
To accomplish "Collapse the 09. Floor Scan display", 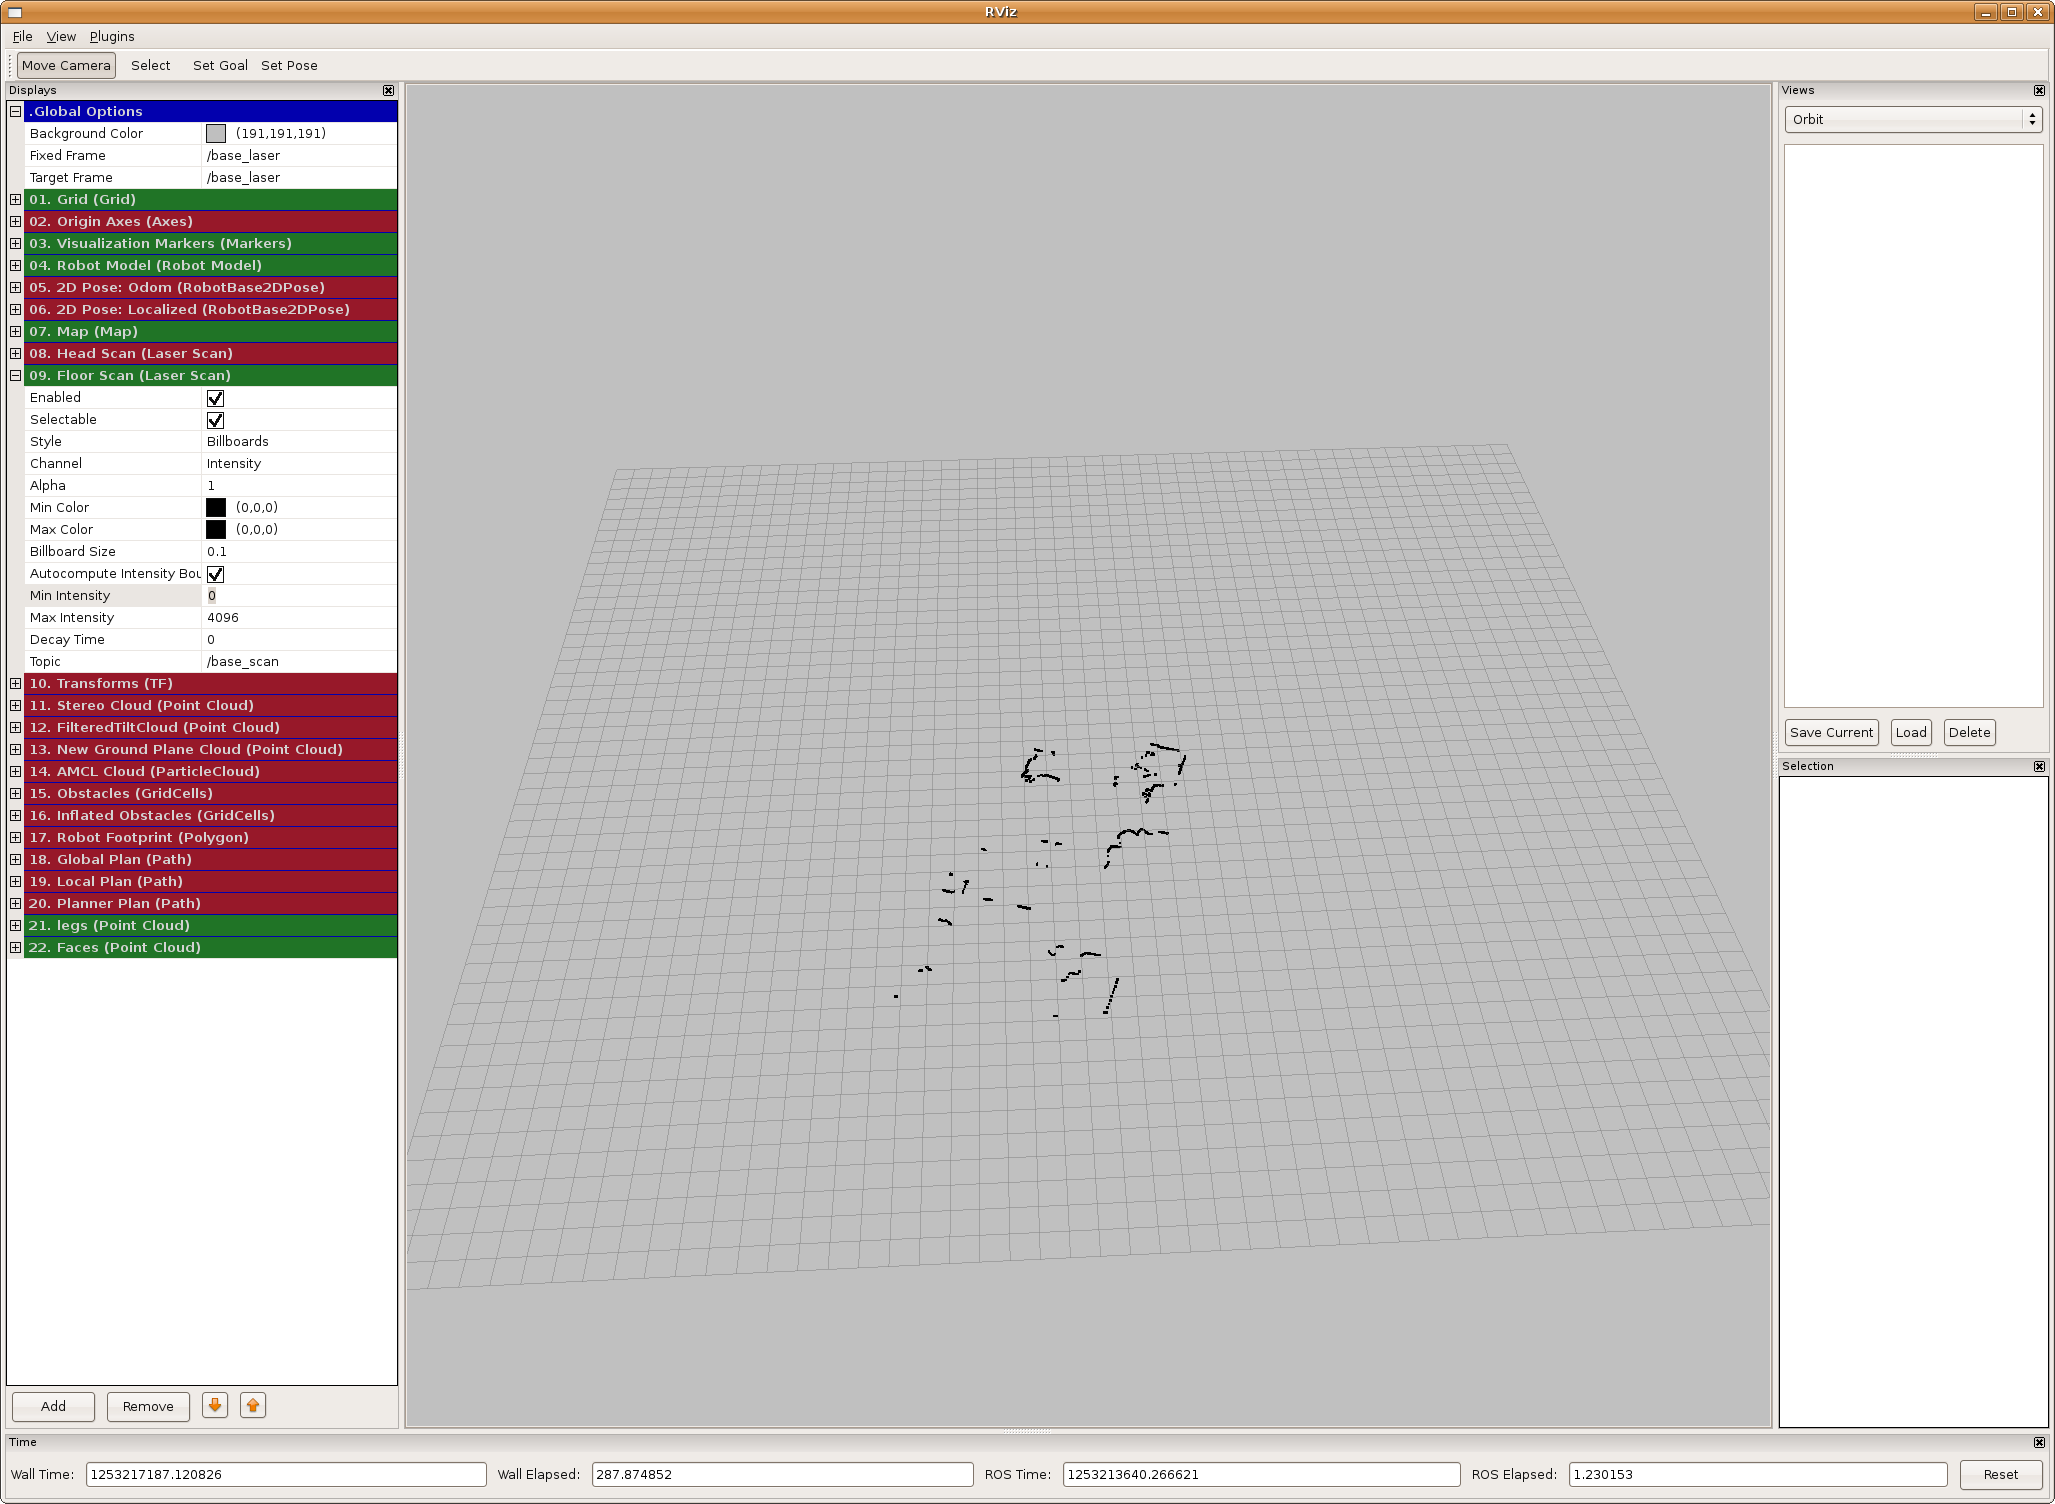I will click(15, 375).
